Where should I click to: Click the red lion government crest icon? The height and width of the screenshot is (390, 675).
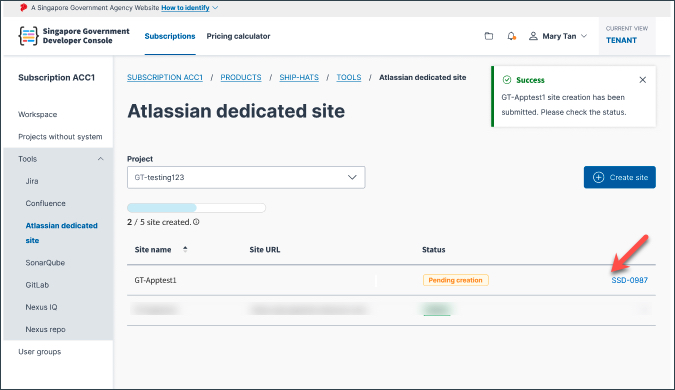click(x=24, y=8)
